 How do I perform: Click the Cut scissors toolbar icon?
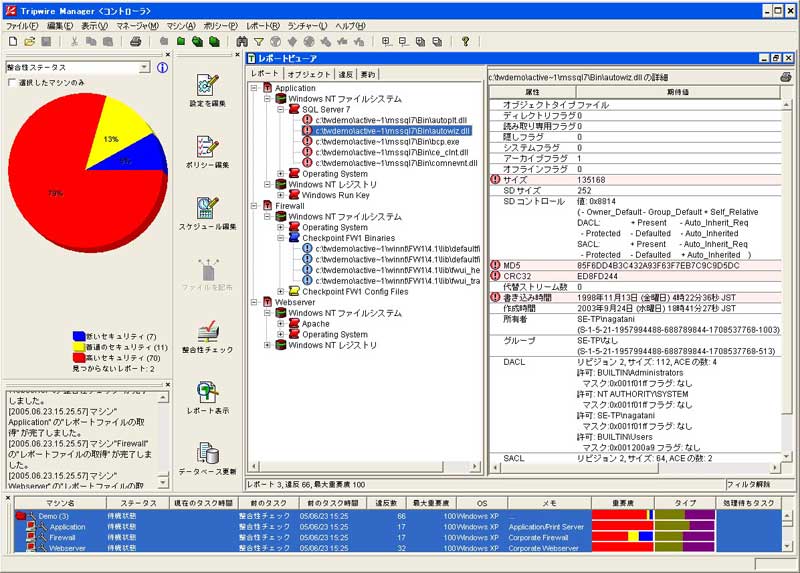(74, 41)
